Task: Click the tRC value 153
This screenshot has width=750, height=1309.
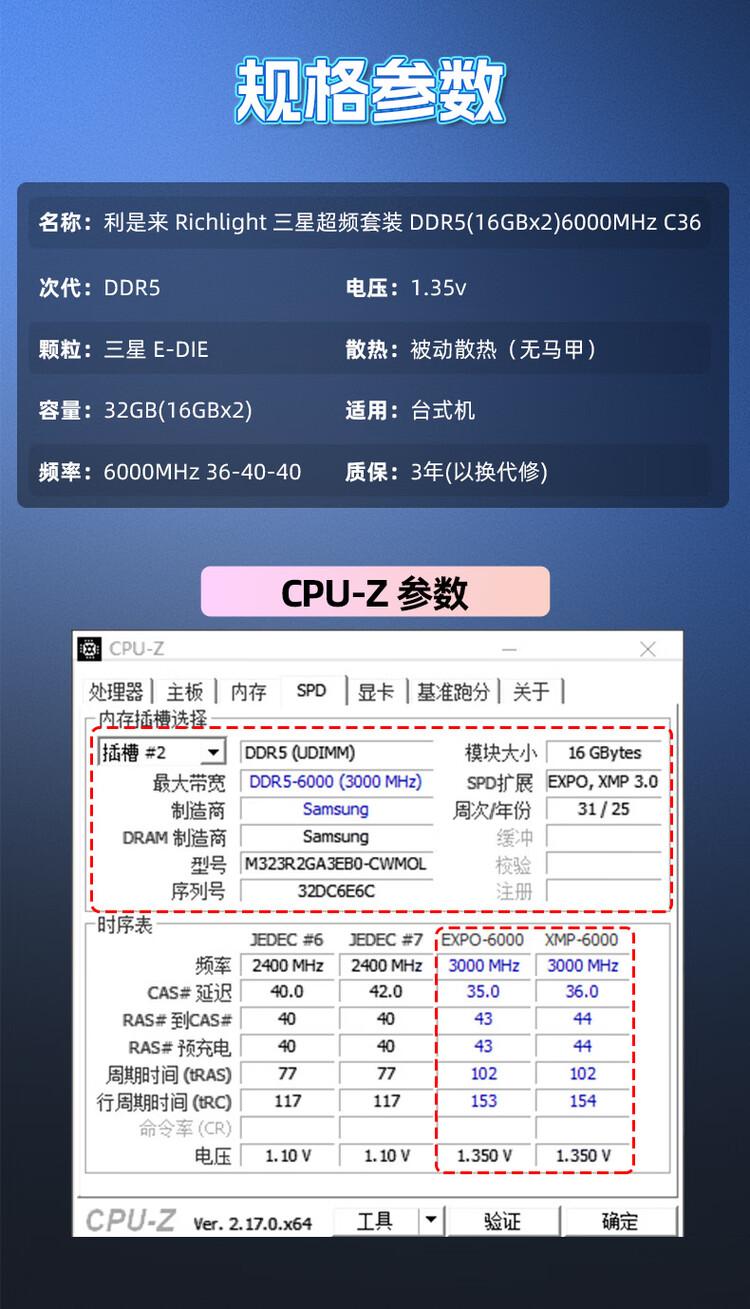Action: point(484,1101)
